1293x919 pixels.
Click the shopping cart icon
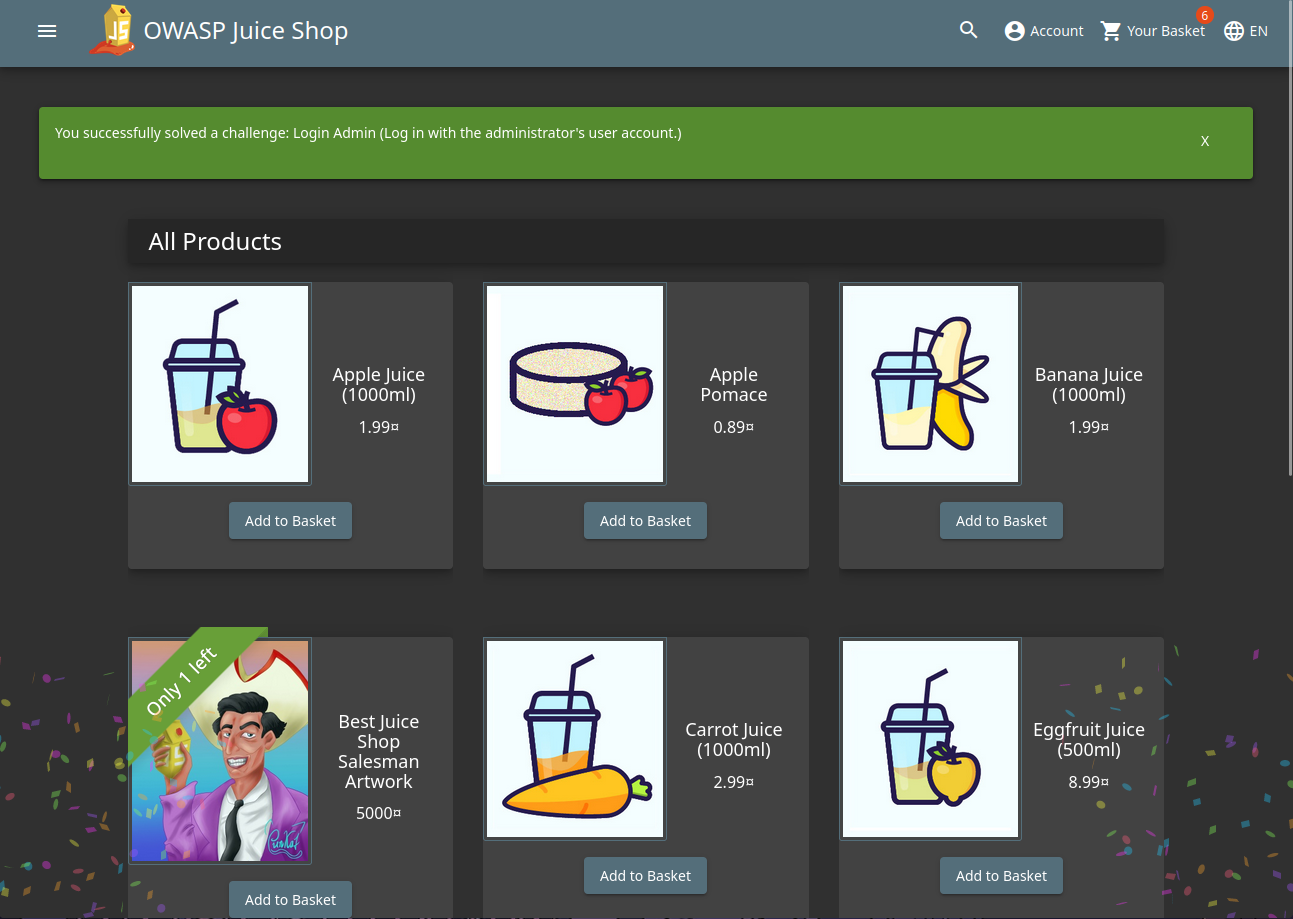tap(1111, 31)
